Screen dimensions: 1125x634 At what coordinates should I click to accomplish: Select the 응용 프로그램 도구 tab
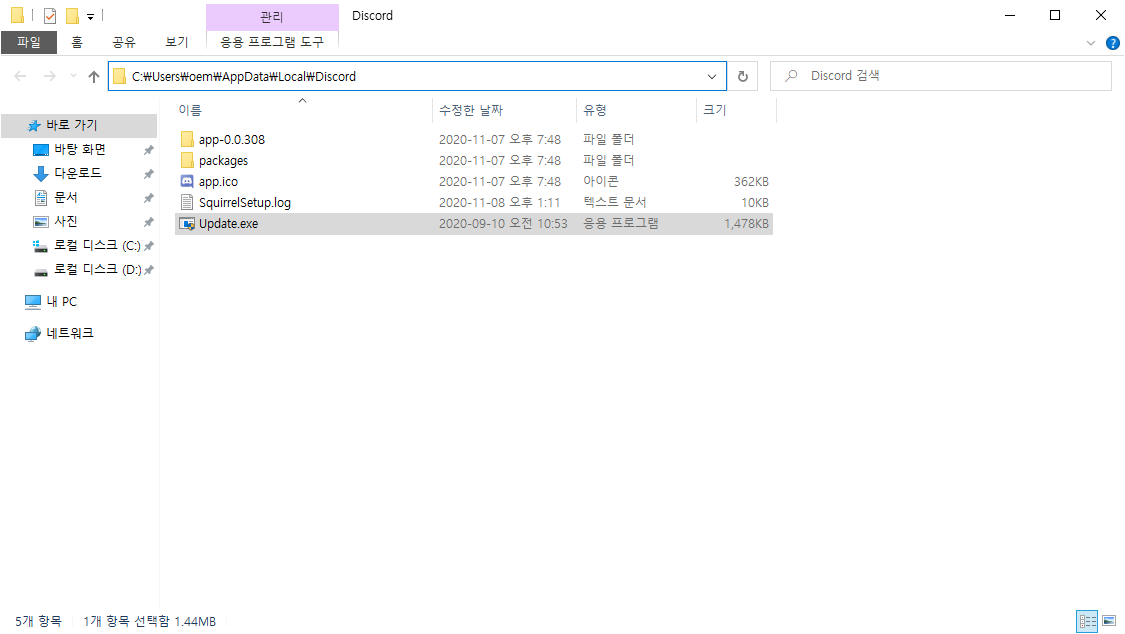coord(272,42)
